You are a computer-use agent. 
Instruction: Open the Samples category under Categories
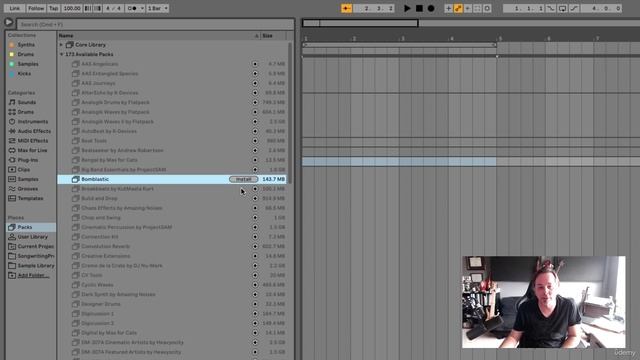(28, 179)
